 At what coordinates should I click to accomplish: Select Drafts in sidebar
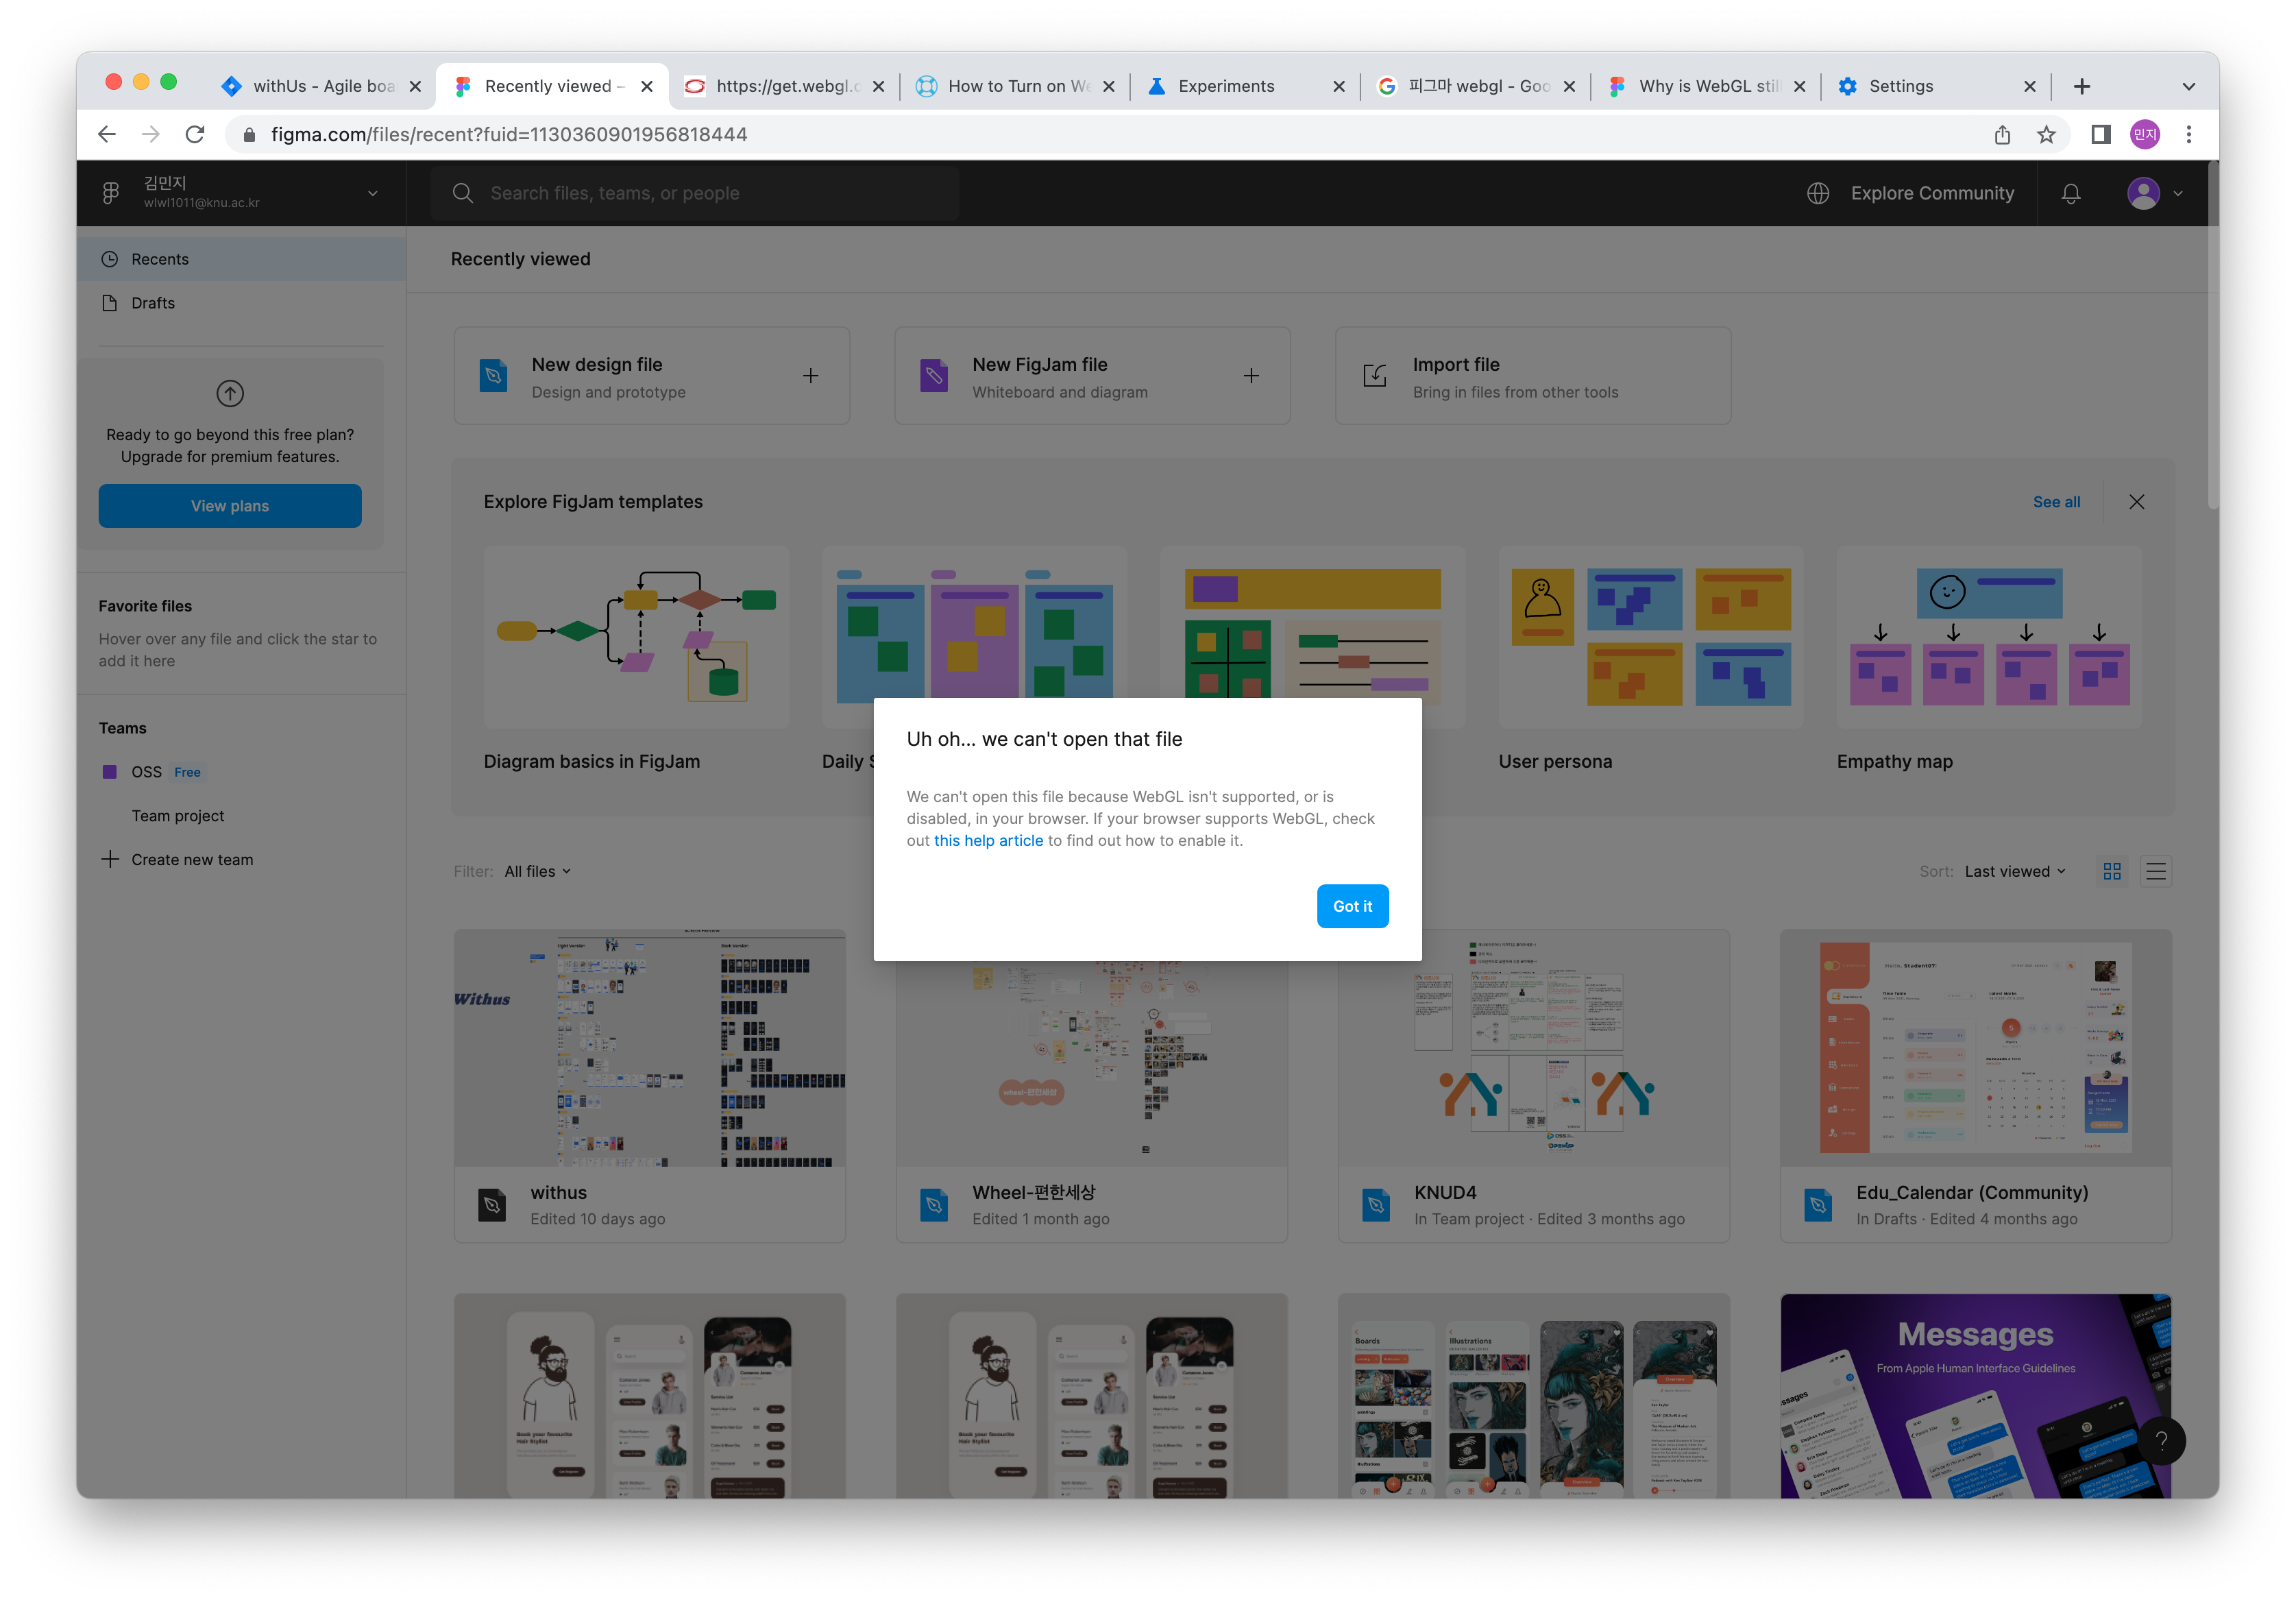241,303
